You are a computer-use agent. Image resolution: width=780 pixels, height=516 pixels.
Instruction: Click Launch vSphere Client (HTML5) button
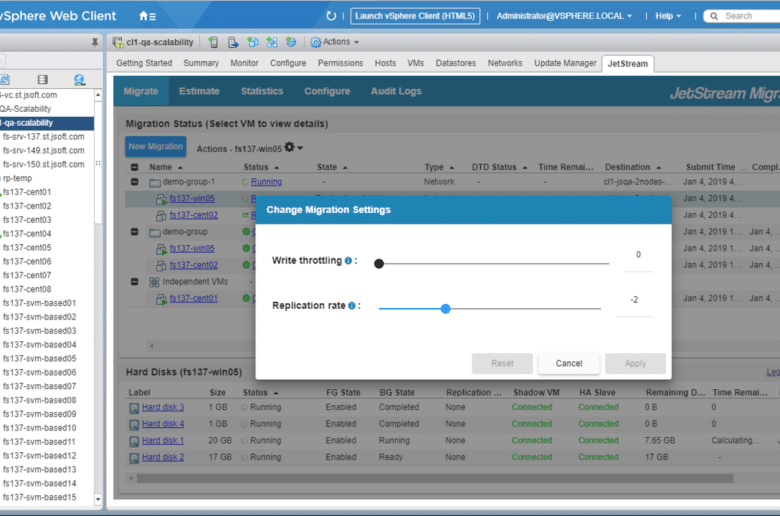coord(415,16)
